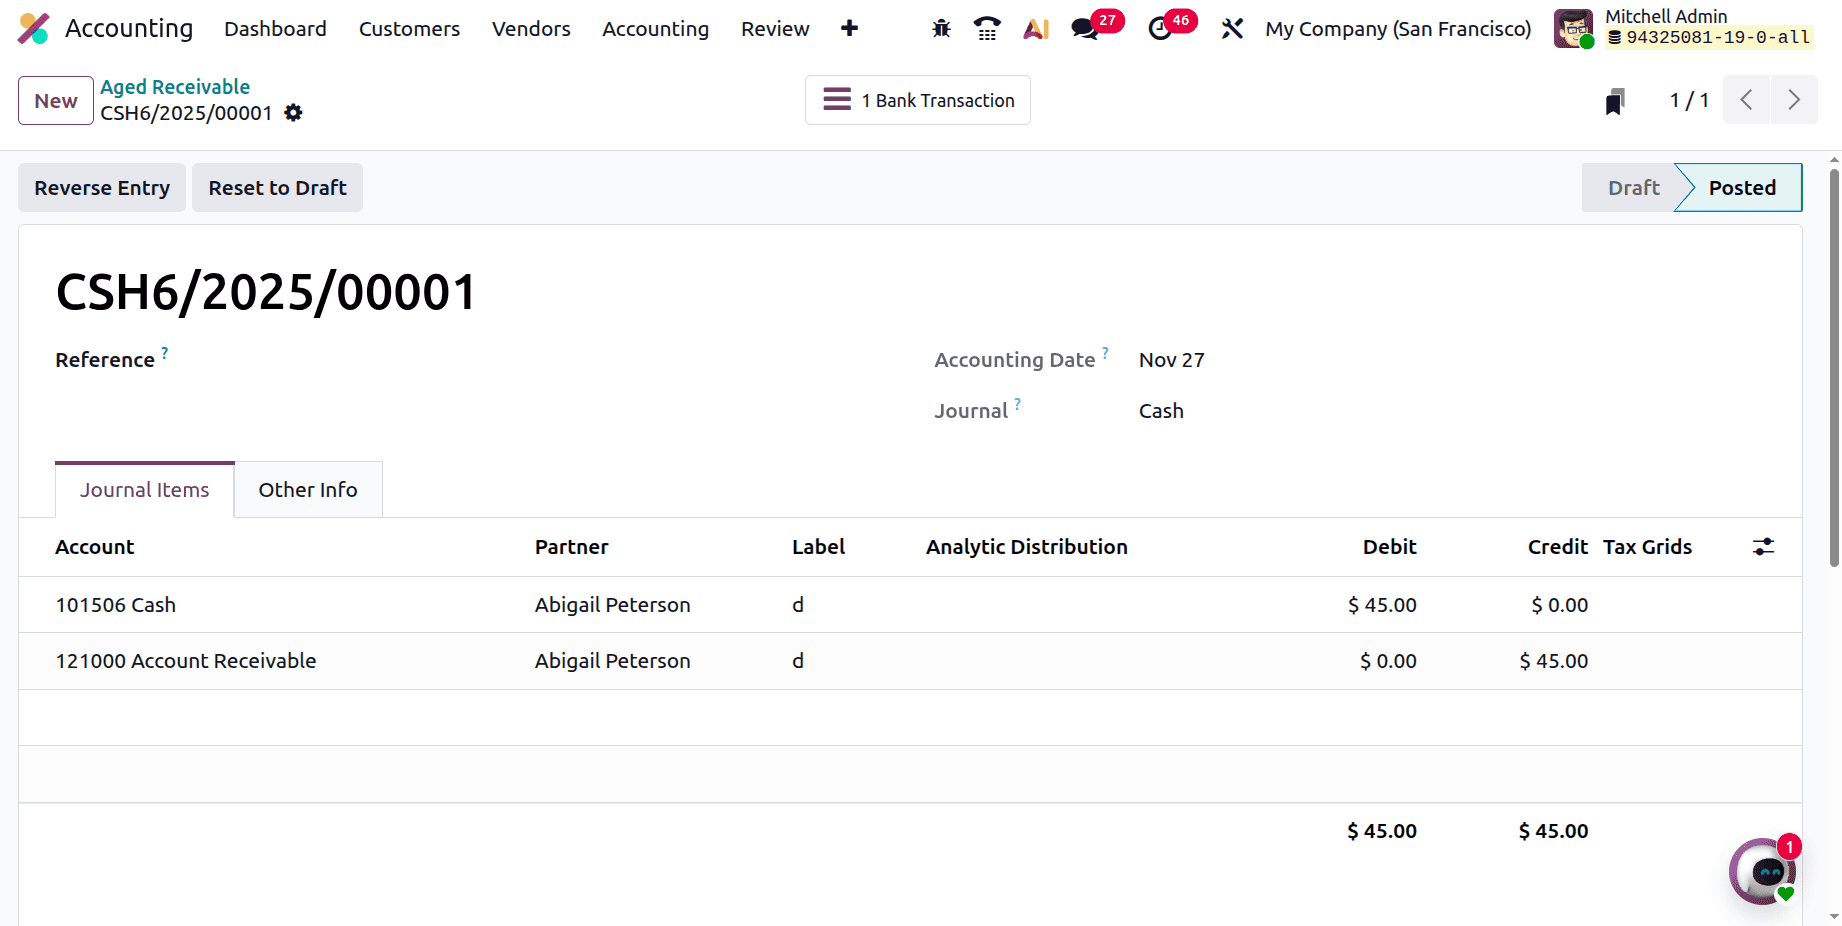Click the Cash journal value
The image size is (1842, 926).
1161,411
